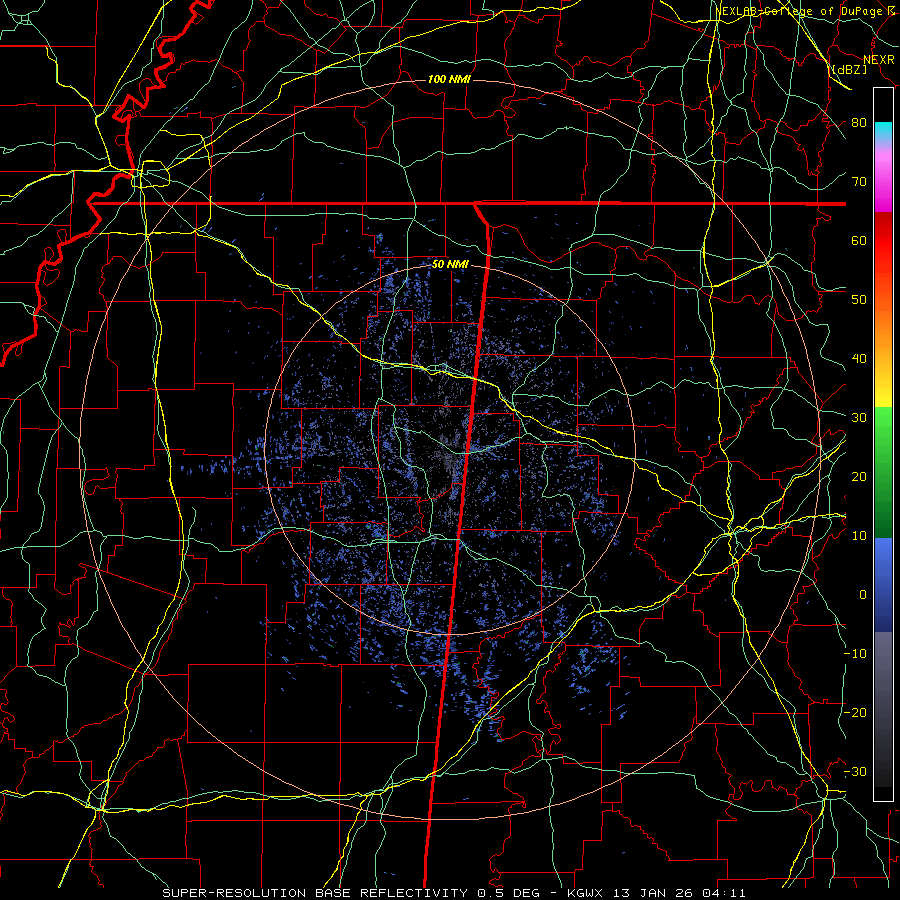Click the 10 value on the dBZ scale
The width and height of the screenshot is (900, 900).
pos(859,537)
